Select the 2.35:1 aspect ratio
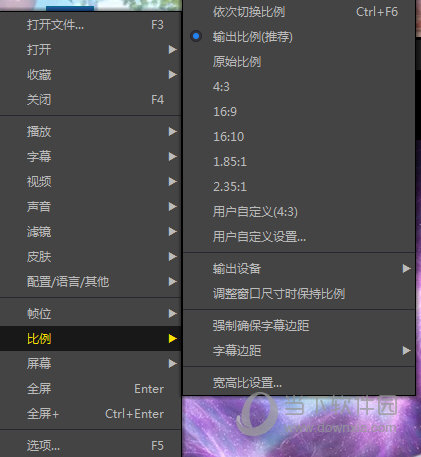The width and height of the screenshot is (421, 457). [x=299, y=187]
